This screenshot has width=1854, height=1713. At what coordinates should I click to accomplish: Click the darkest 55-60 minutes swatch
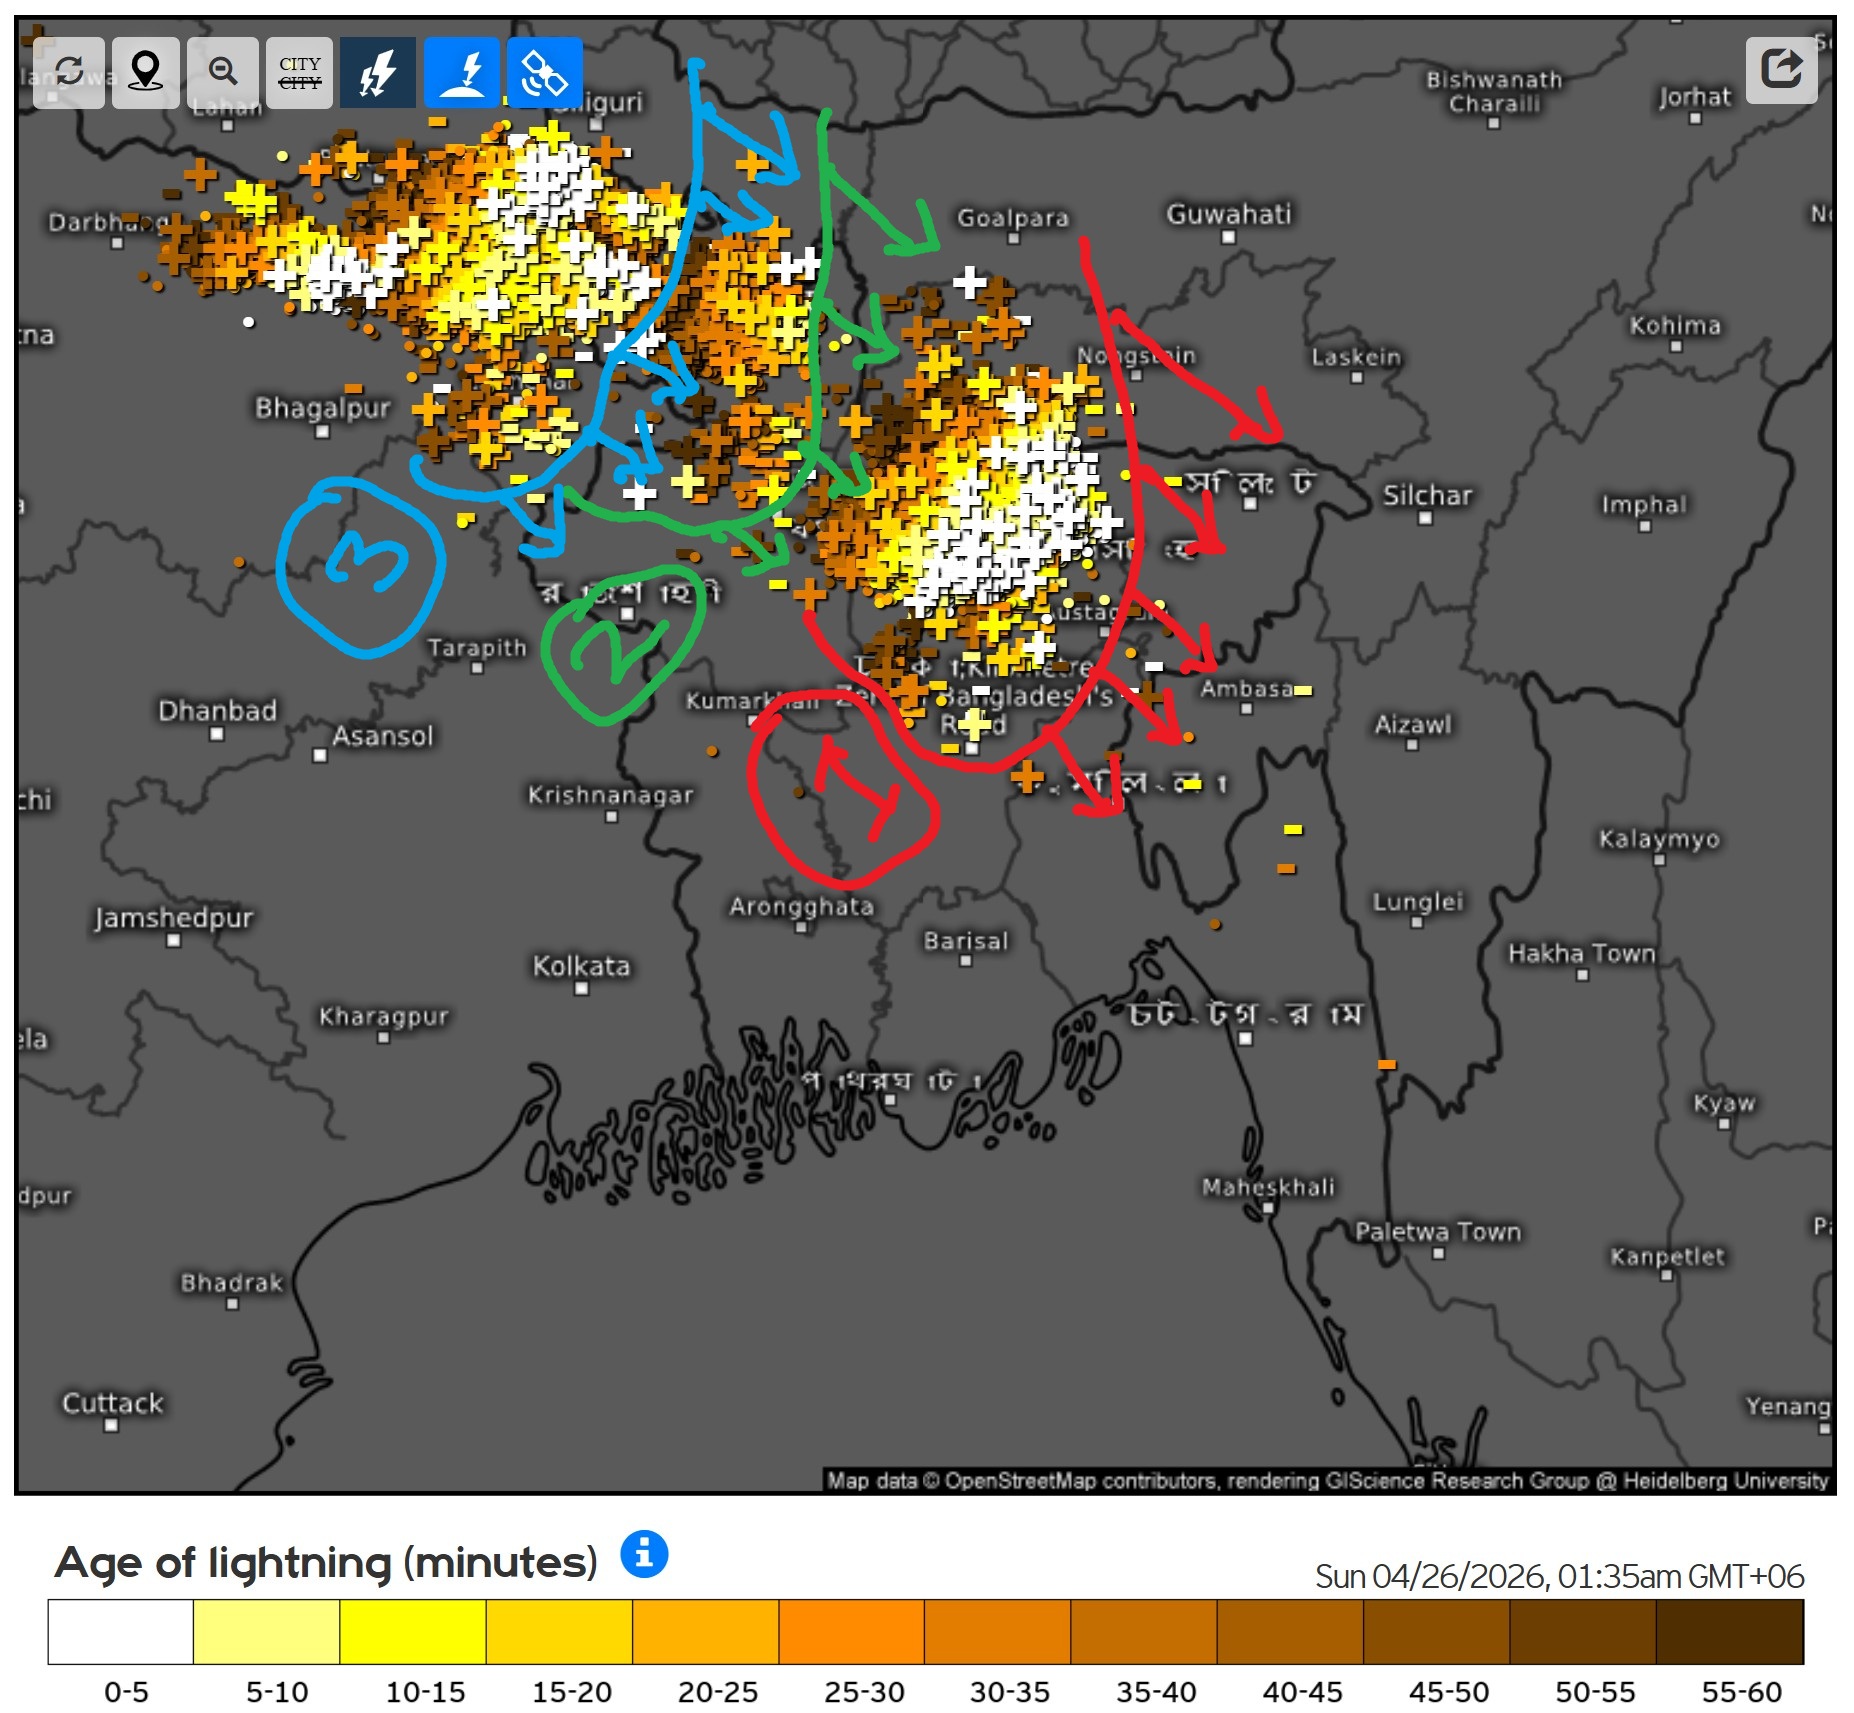coord(1729,1631)
